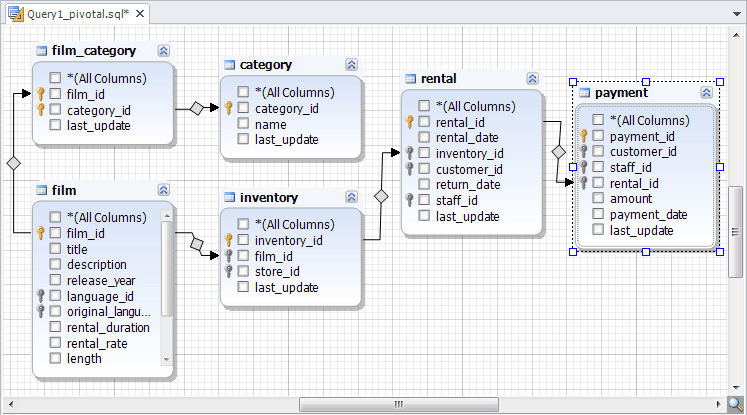Collapse the film_category table

(x=163, y=51)
